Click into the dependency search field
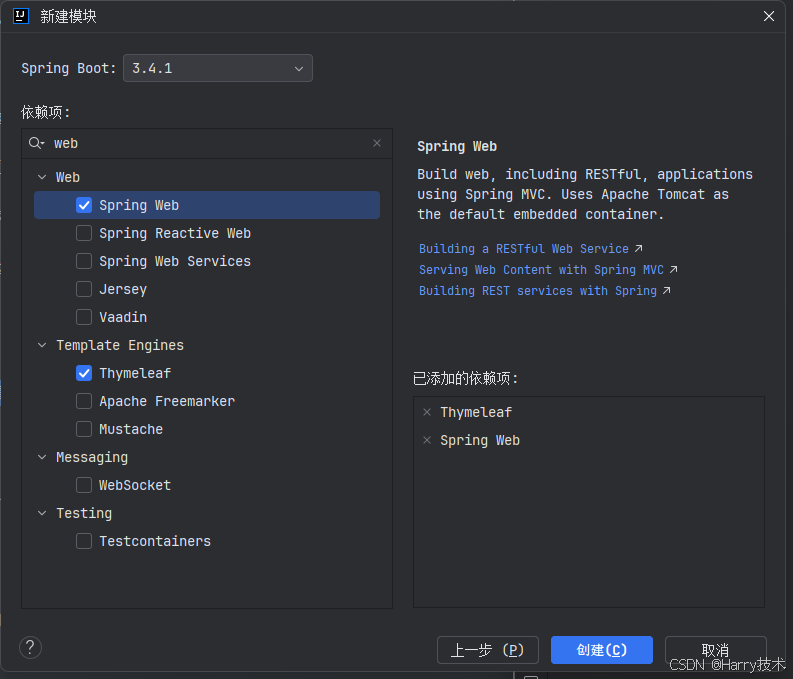The height and width of the screenshot is (679, 793). pos(207,143)
